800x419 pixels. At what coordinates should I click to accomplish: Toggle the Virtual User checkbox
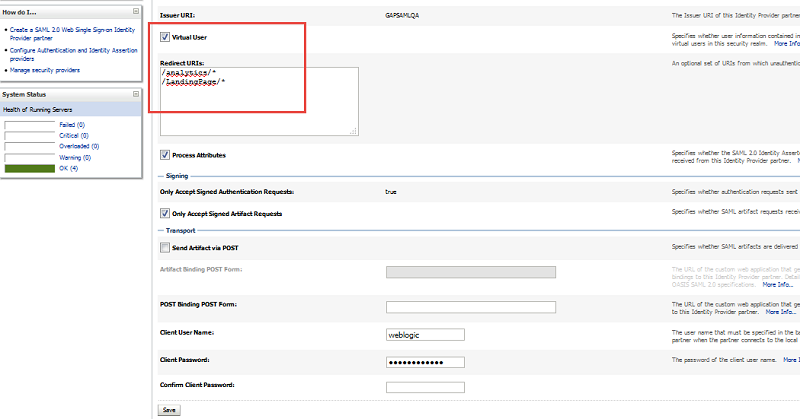click(165, 37)
